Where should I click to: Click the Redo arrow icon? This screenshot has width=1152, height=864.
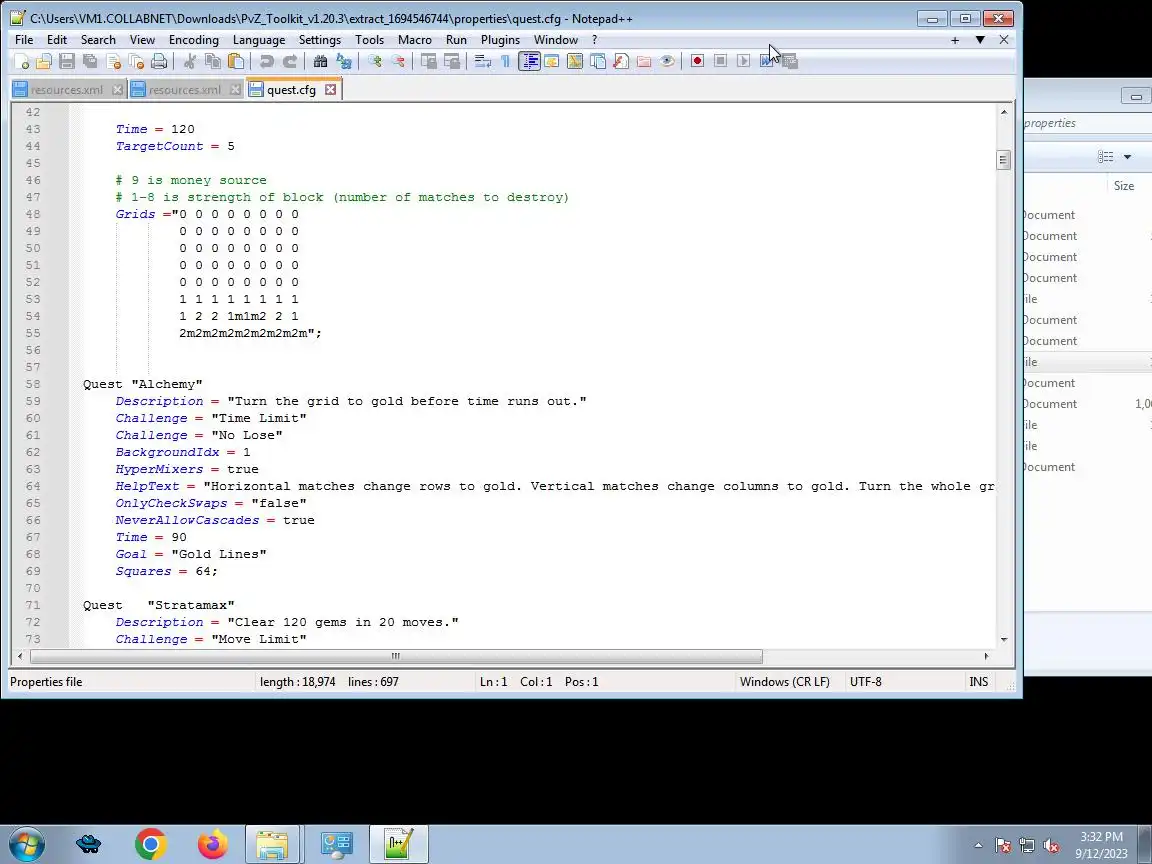pyautogui.click(x=290, y=61)
